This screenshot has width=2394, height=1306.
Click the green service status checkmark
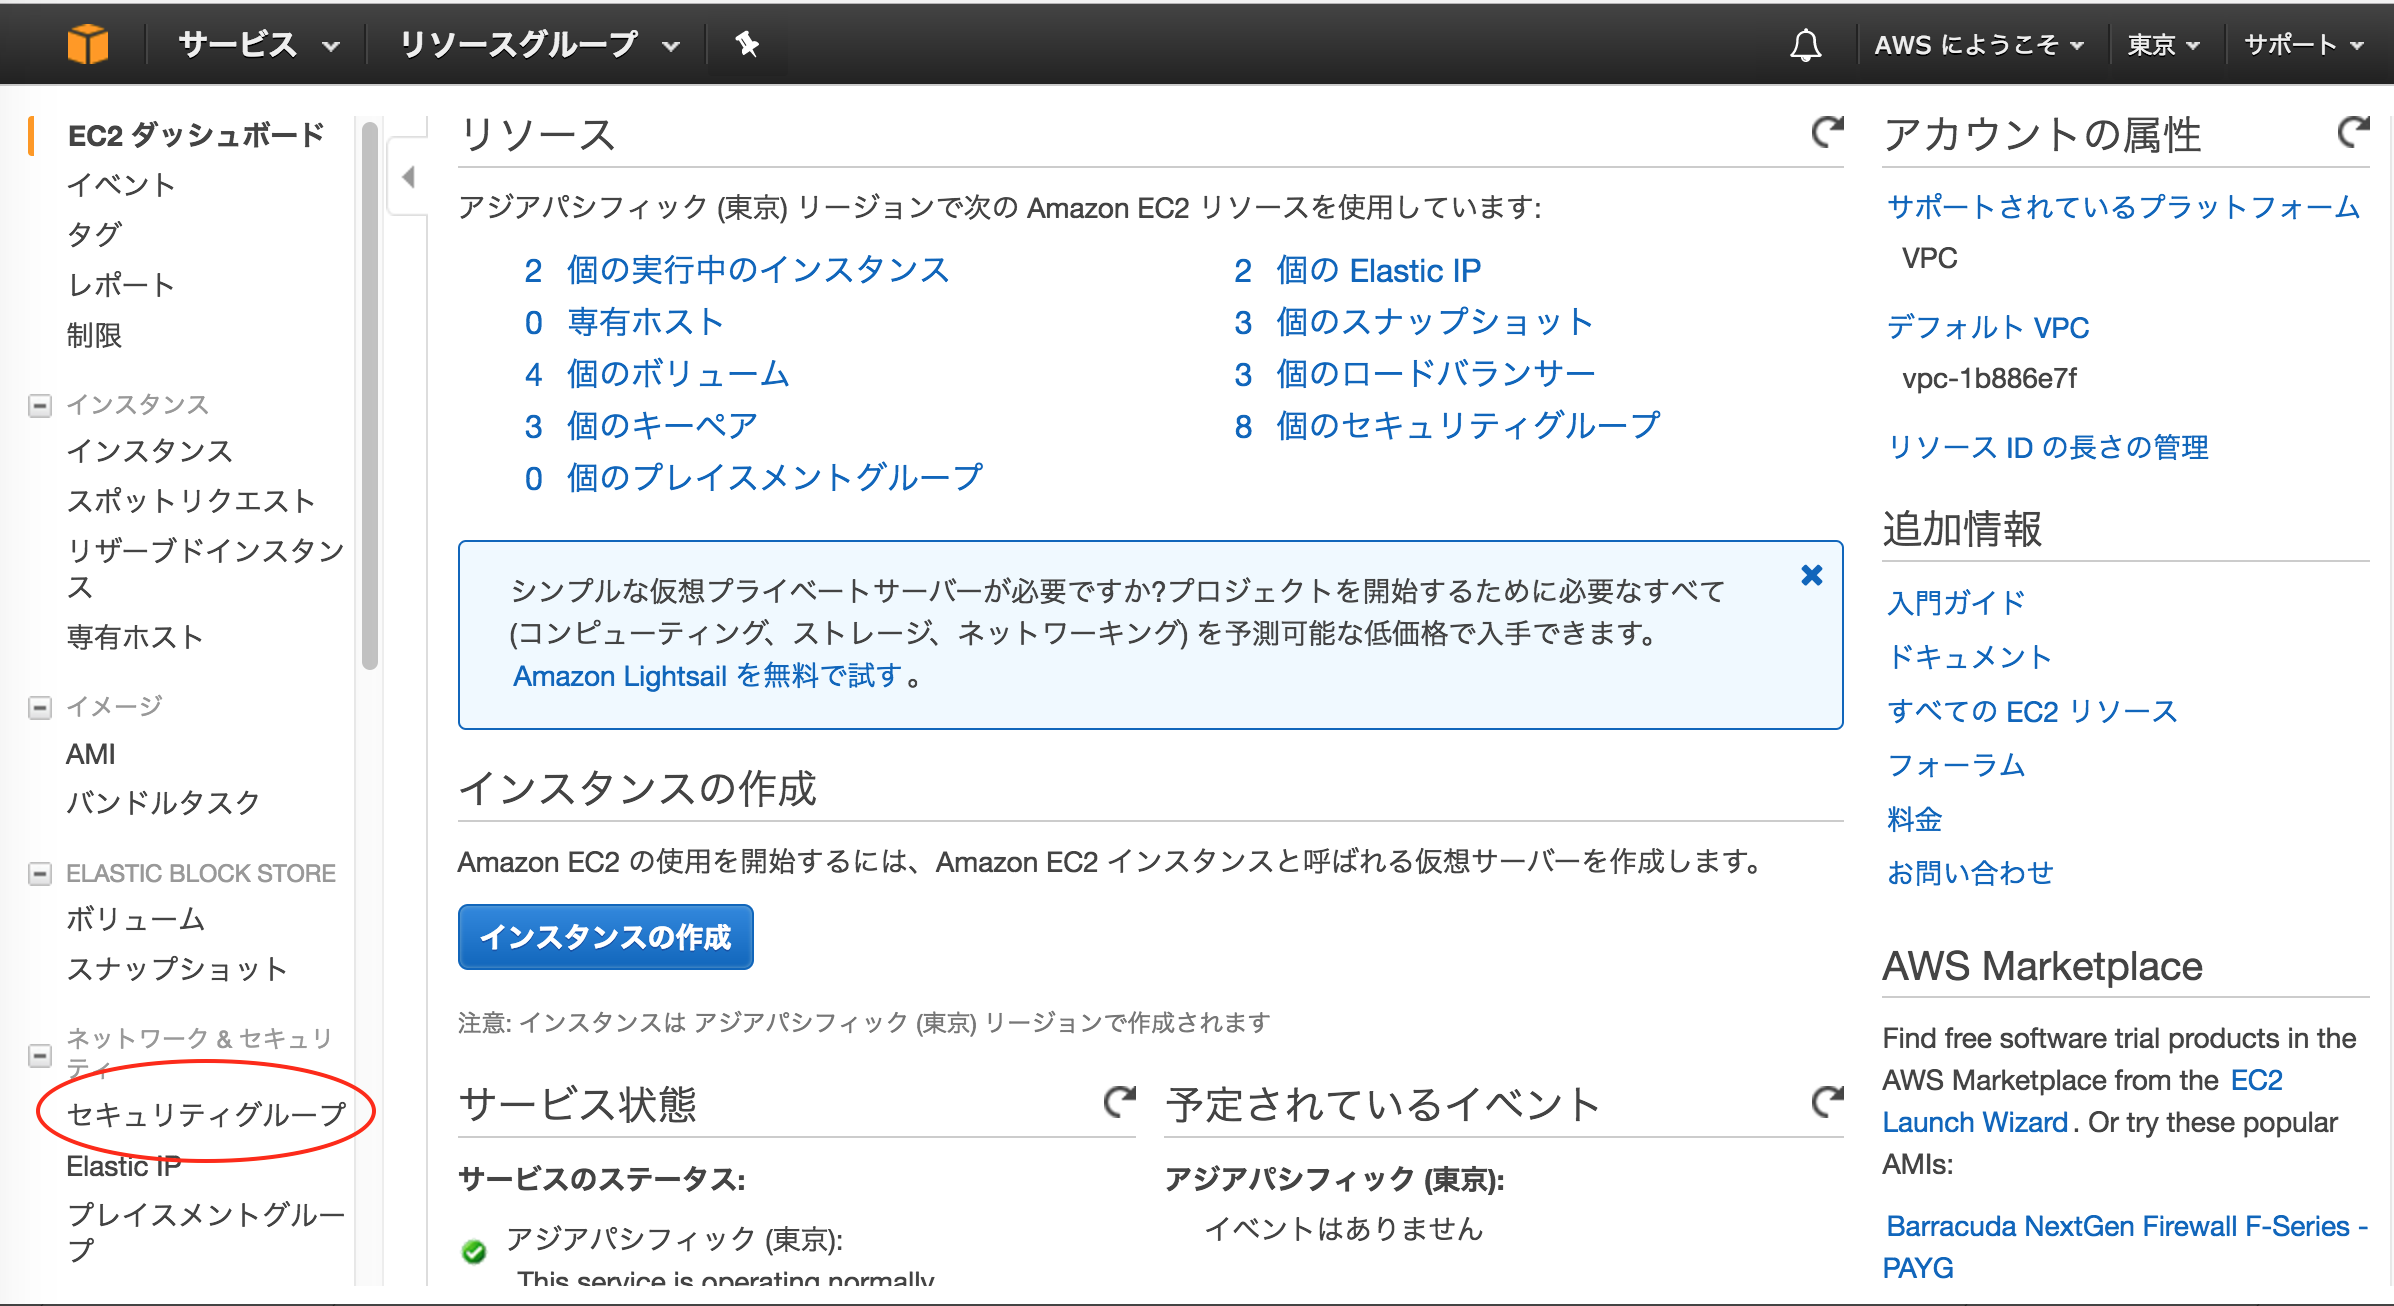pyautogui.click(x=473, y=1250)
